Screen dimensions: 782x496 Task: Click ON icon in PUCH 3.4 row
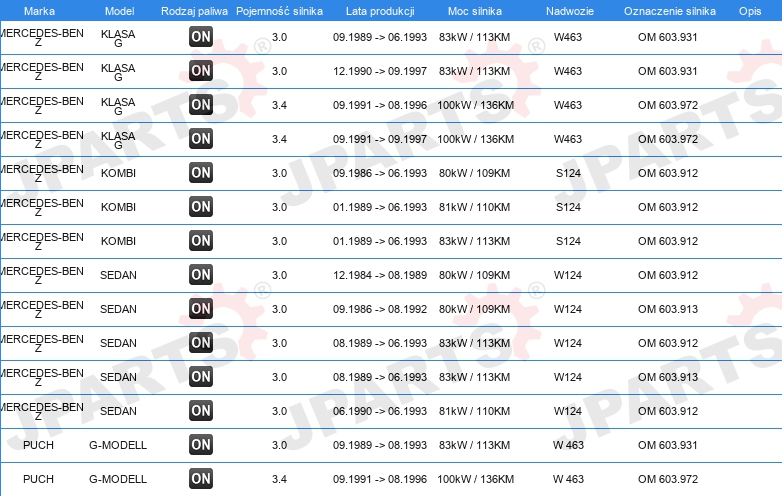point(200,479)
